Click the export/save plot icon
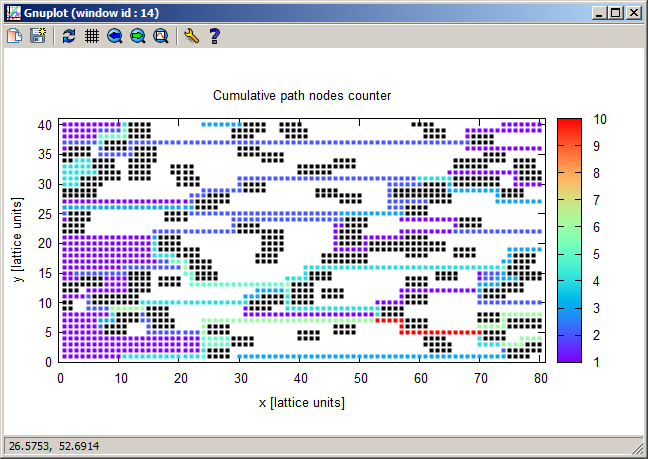648x459 pixels. (x=38, y=35)
